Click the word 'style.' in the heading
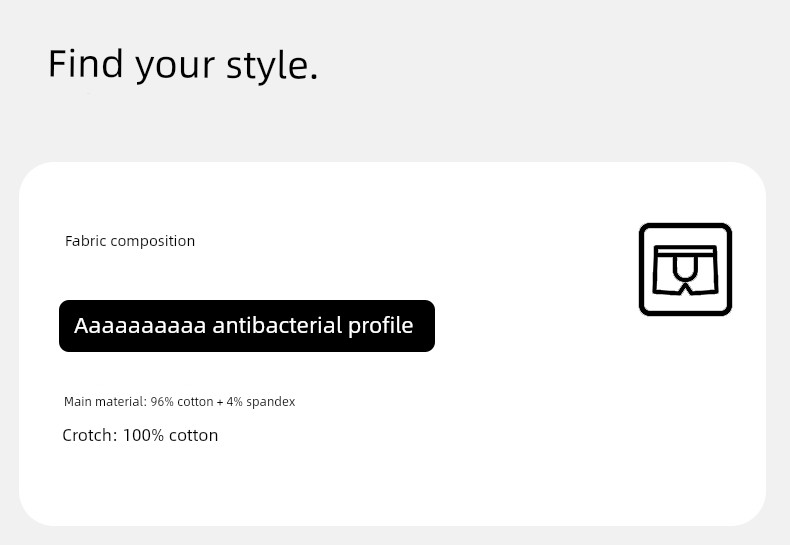Screen dimensions: 790x545 tap(272, 65)
